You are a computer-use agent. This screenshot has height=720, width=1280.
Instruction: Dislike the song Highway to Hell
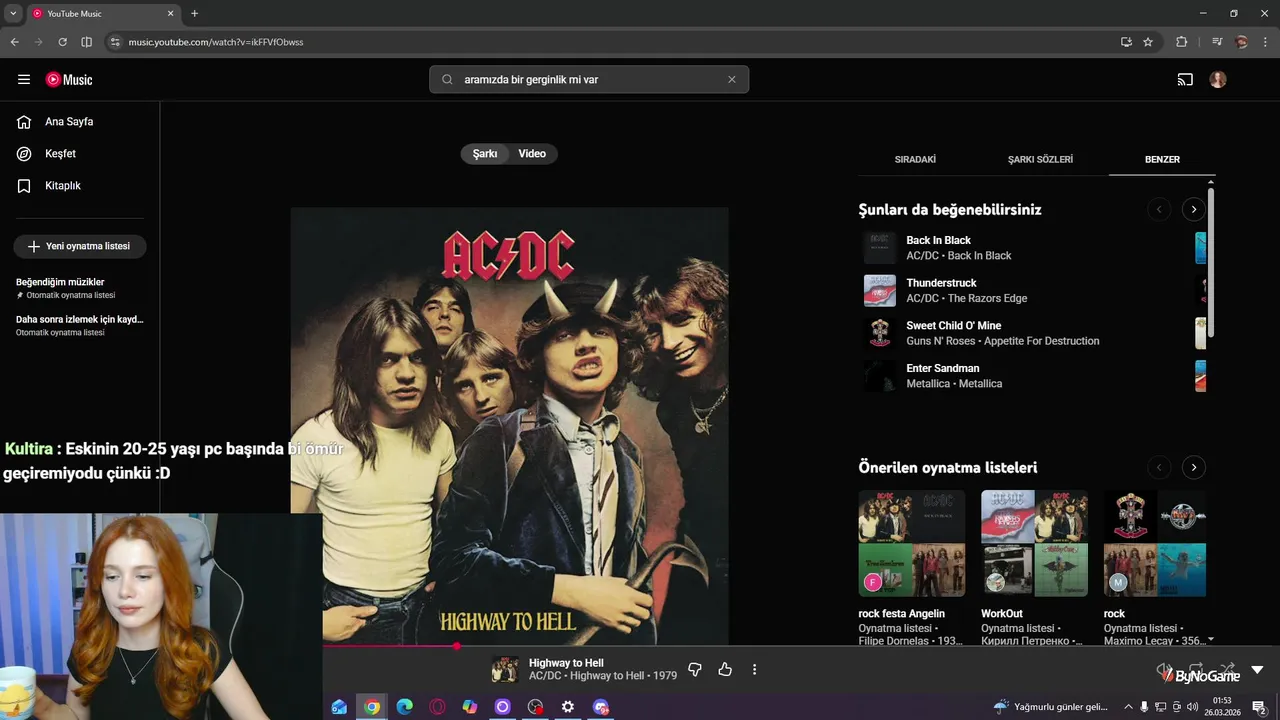coord(695,670)
